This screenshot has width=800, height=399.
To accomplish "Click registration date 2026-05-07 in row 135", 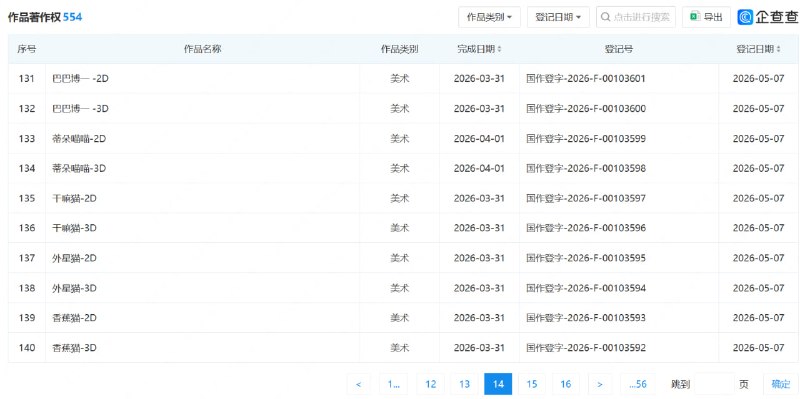I will click(x=759, y=198).
